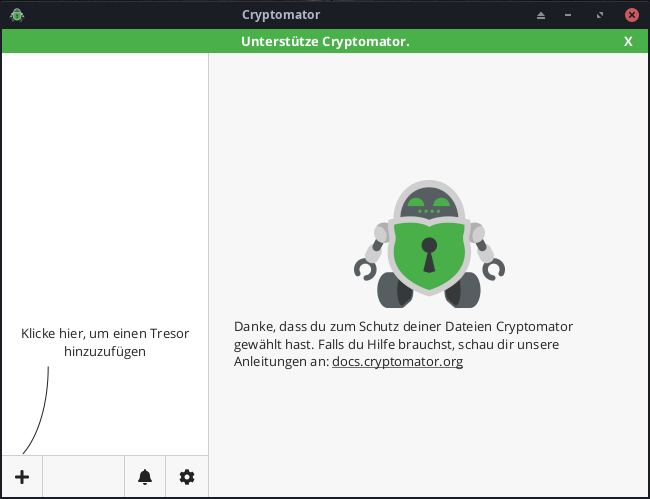Open the docs.cryptomator.org link
The height and width of the screenshot is (499, 650).
(397, 361)
